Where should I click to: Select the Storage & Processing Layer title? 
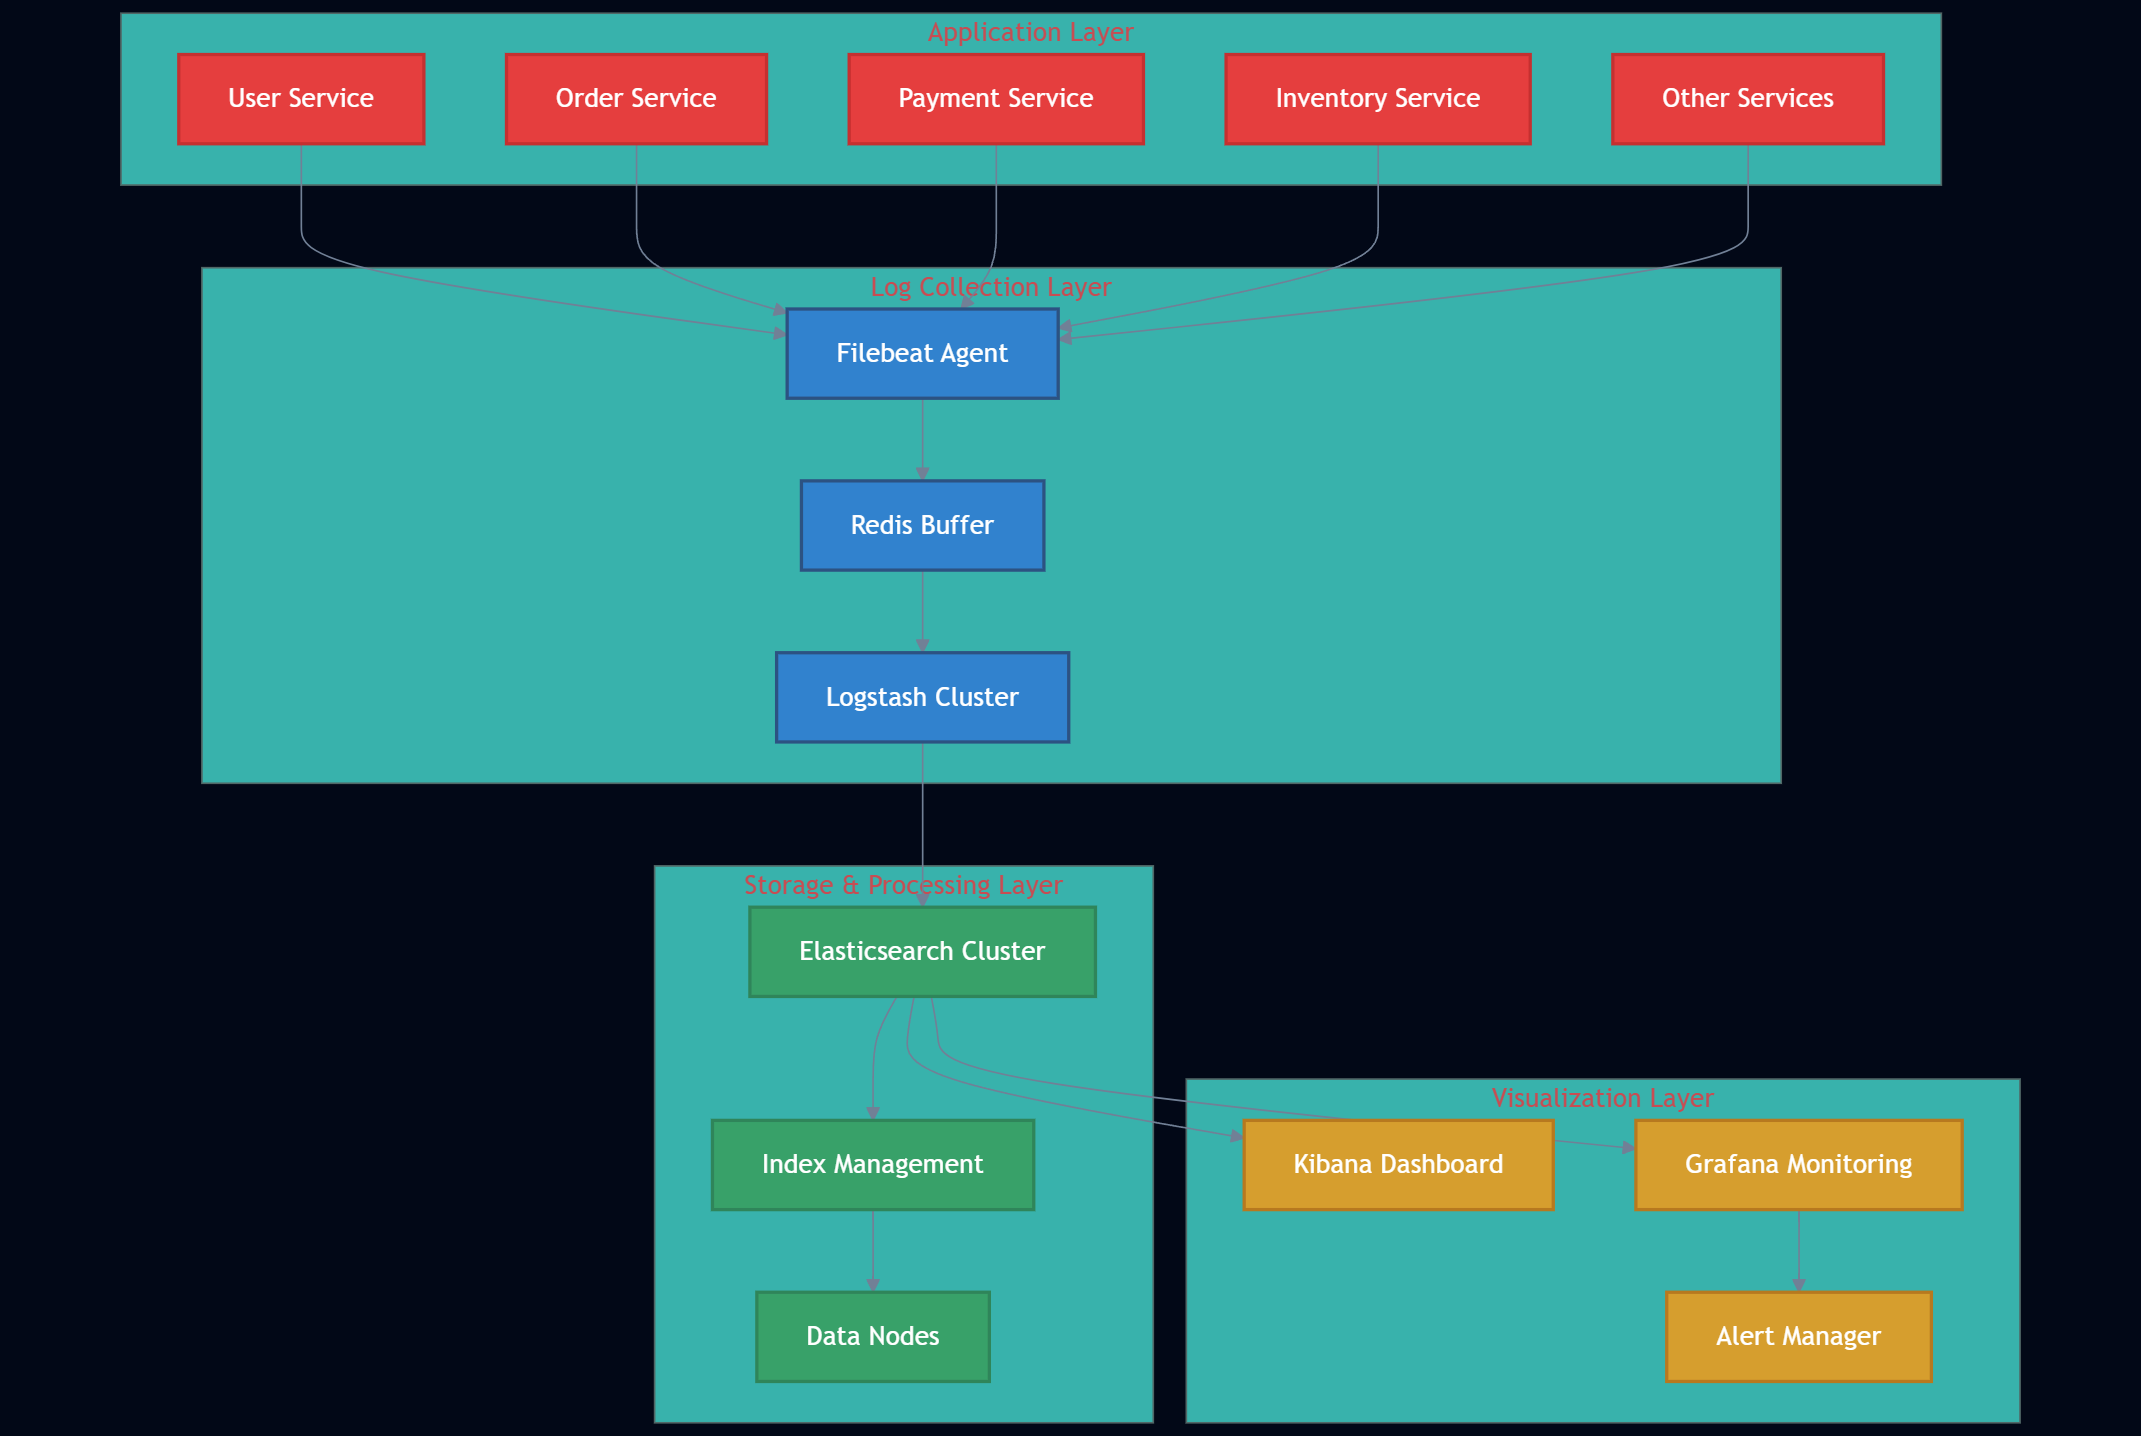tap(903, 885)
